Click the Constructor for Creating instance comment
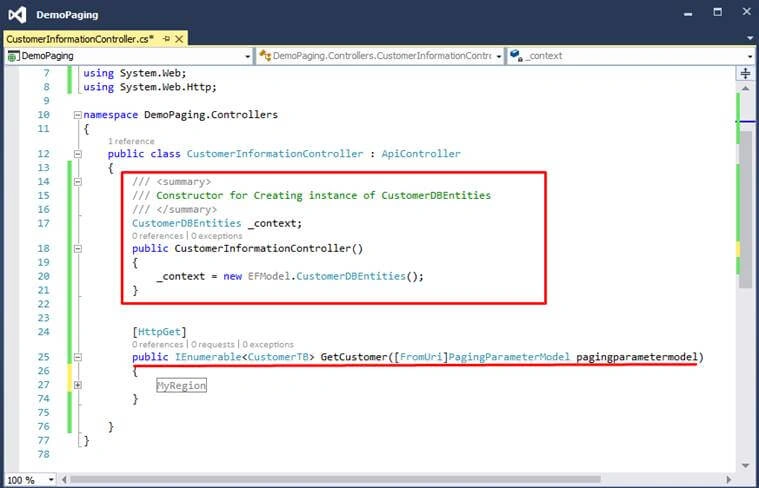Screen dimensions: 759x488 (x=323, y=196)
